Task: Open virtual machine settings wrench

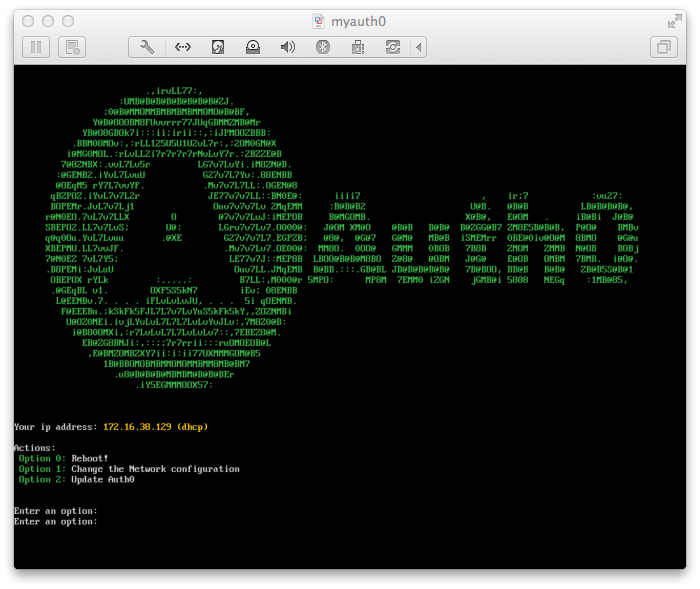Action: click(147, 47)
